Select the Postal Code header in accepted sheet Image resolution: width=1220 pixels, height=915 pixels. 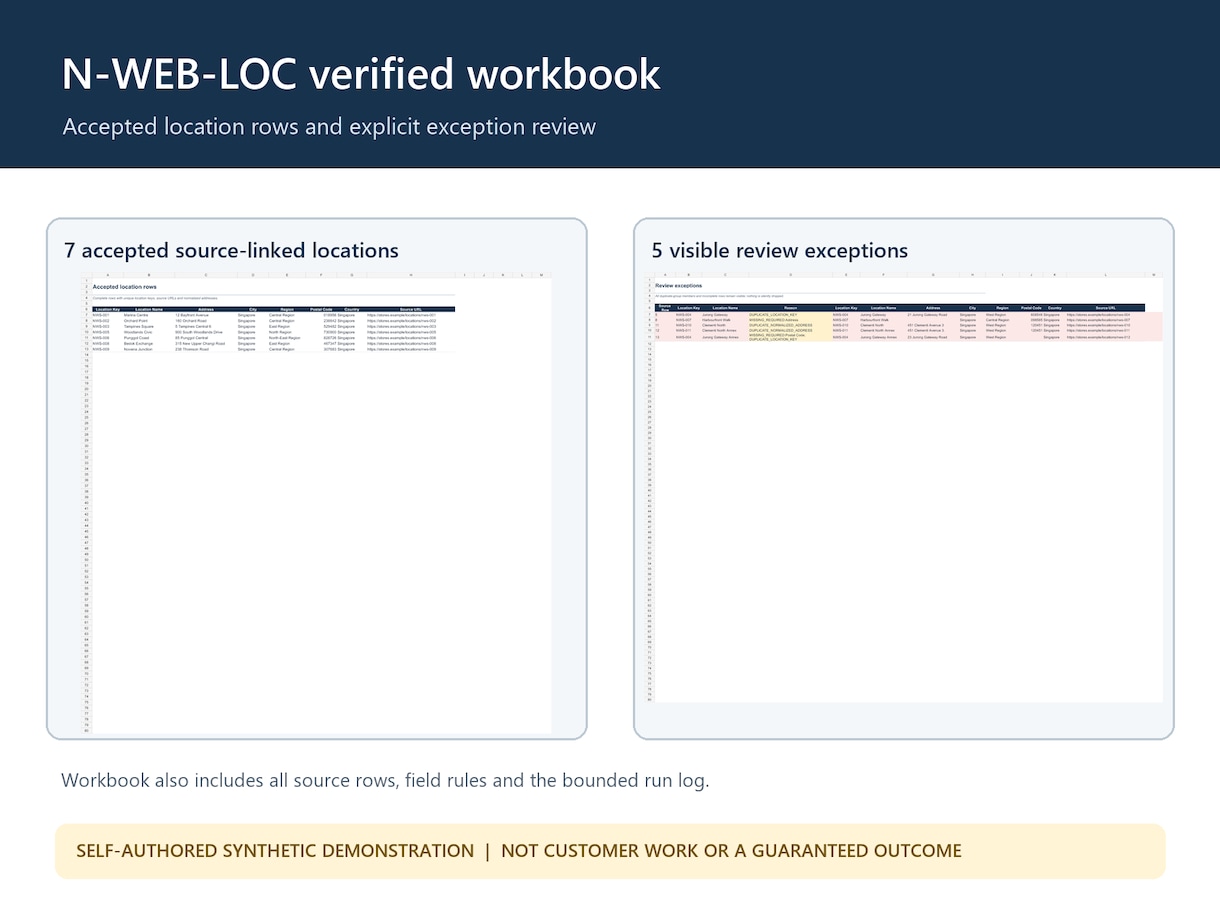[x=321, y=309]
